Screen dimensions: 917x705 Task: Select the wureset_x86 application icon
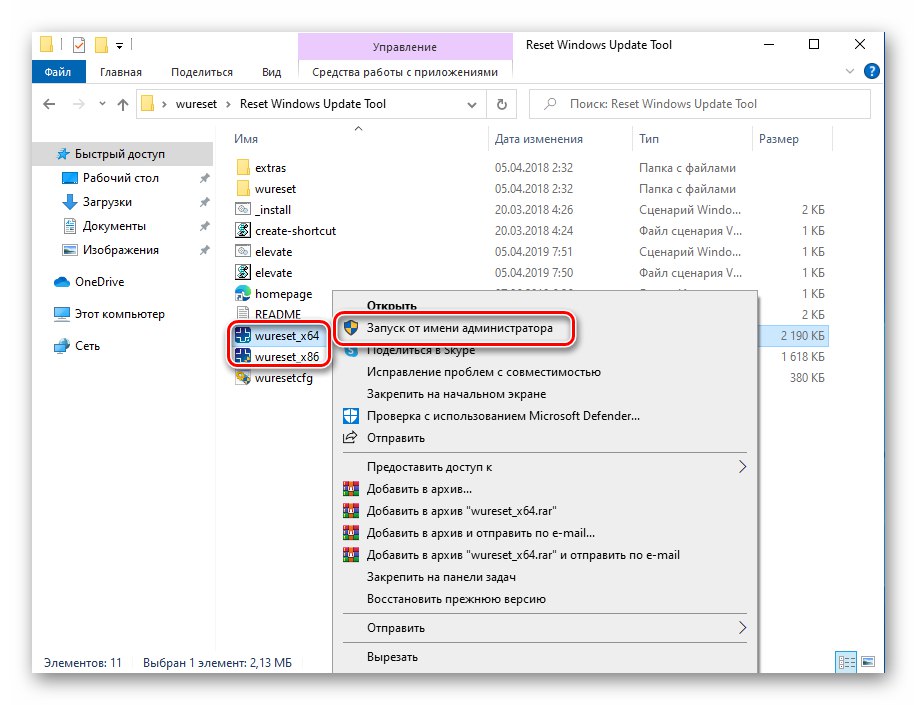(243, 356)
